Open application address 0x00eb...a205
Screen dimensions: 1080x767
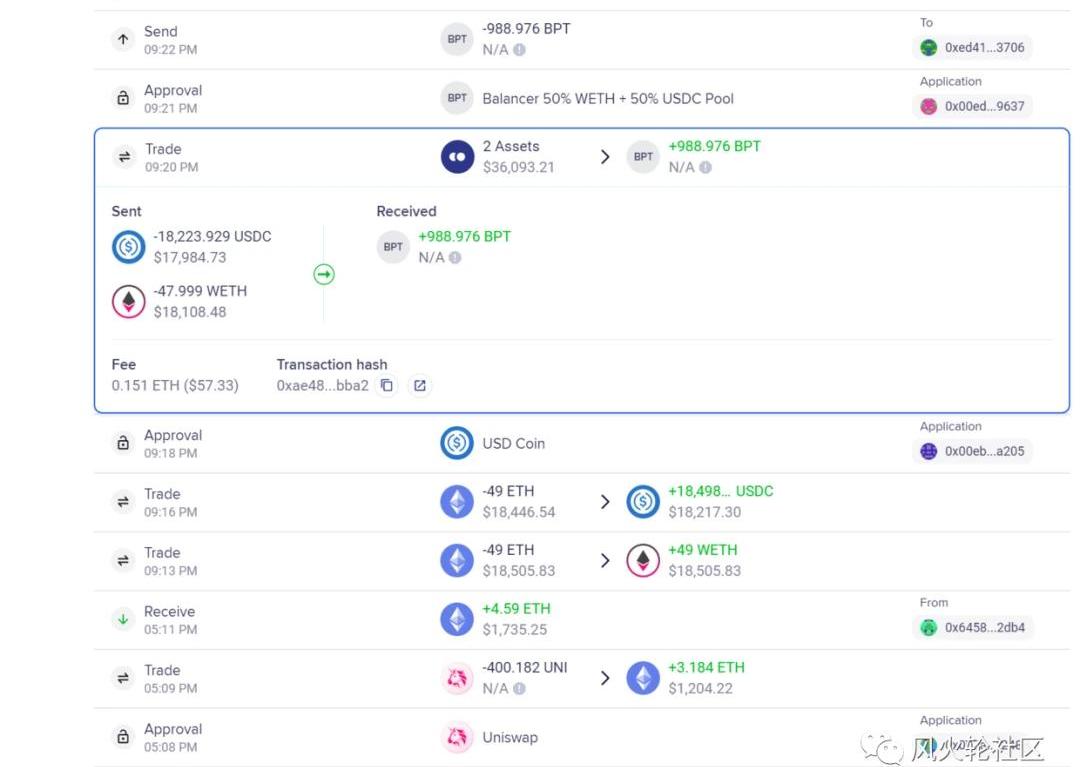[973, 451]
